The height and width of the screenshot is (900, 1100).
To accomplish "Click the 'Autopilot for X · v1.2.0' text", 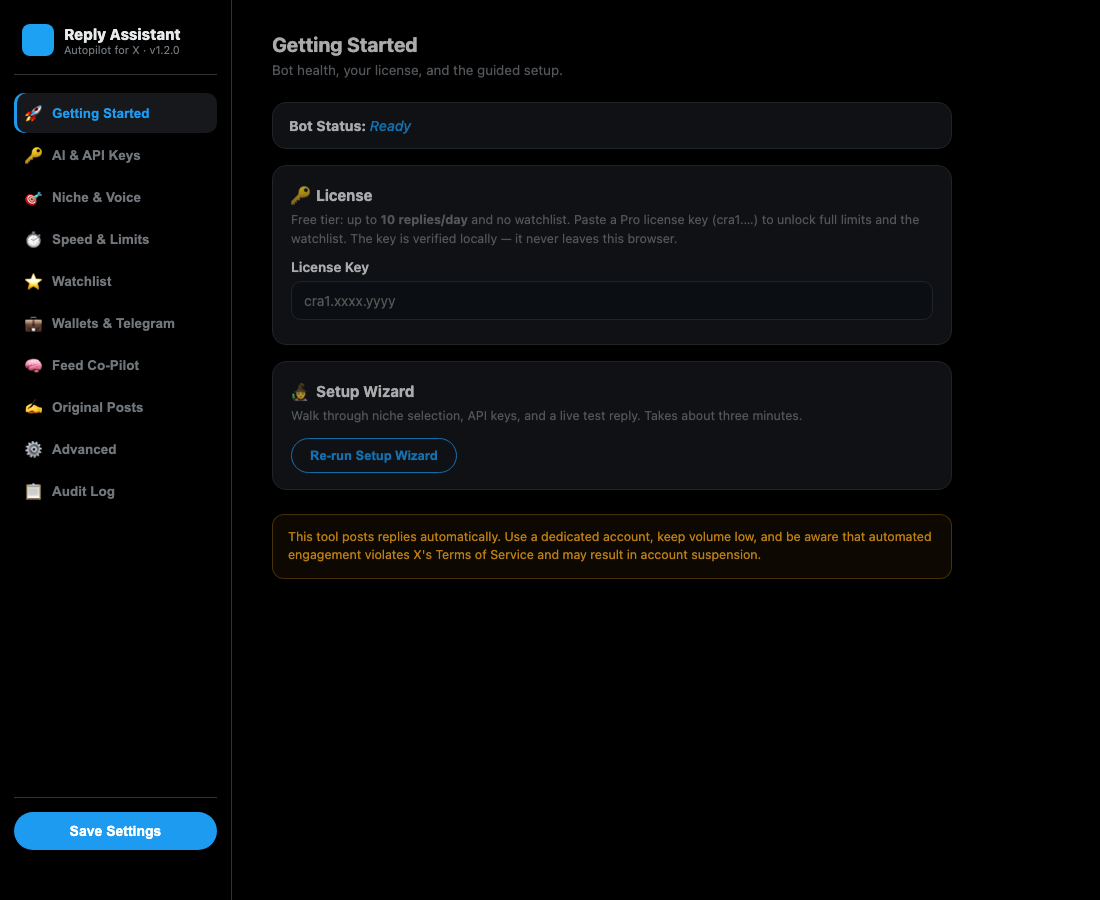I will tap(122, 51).
